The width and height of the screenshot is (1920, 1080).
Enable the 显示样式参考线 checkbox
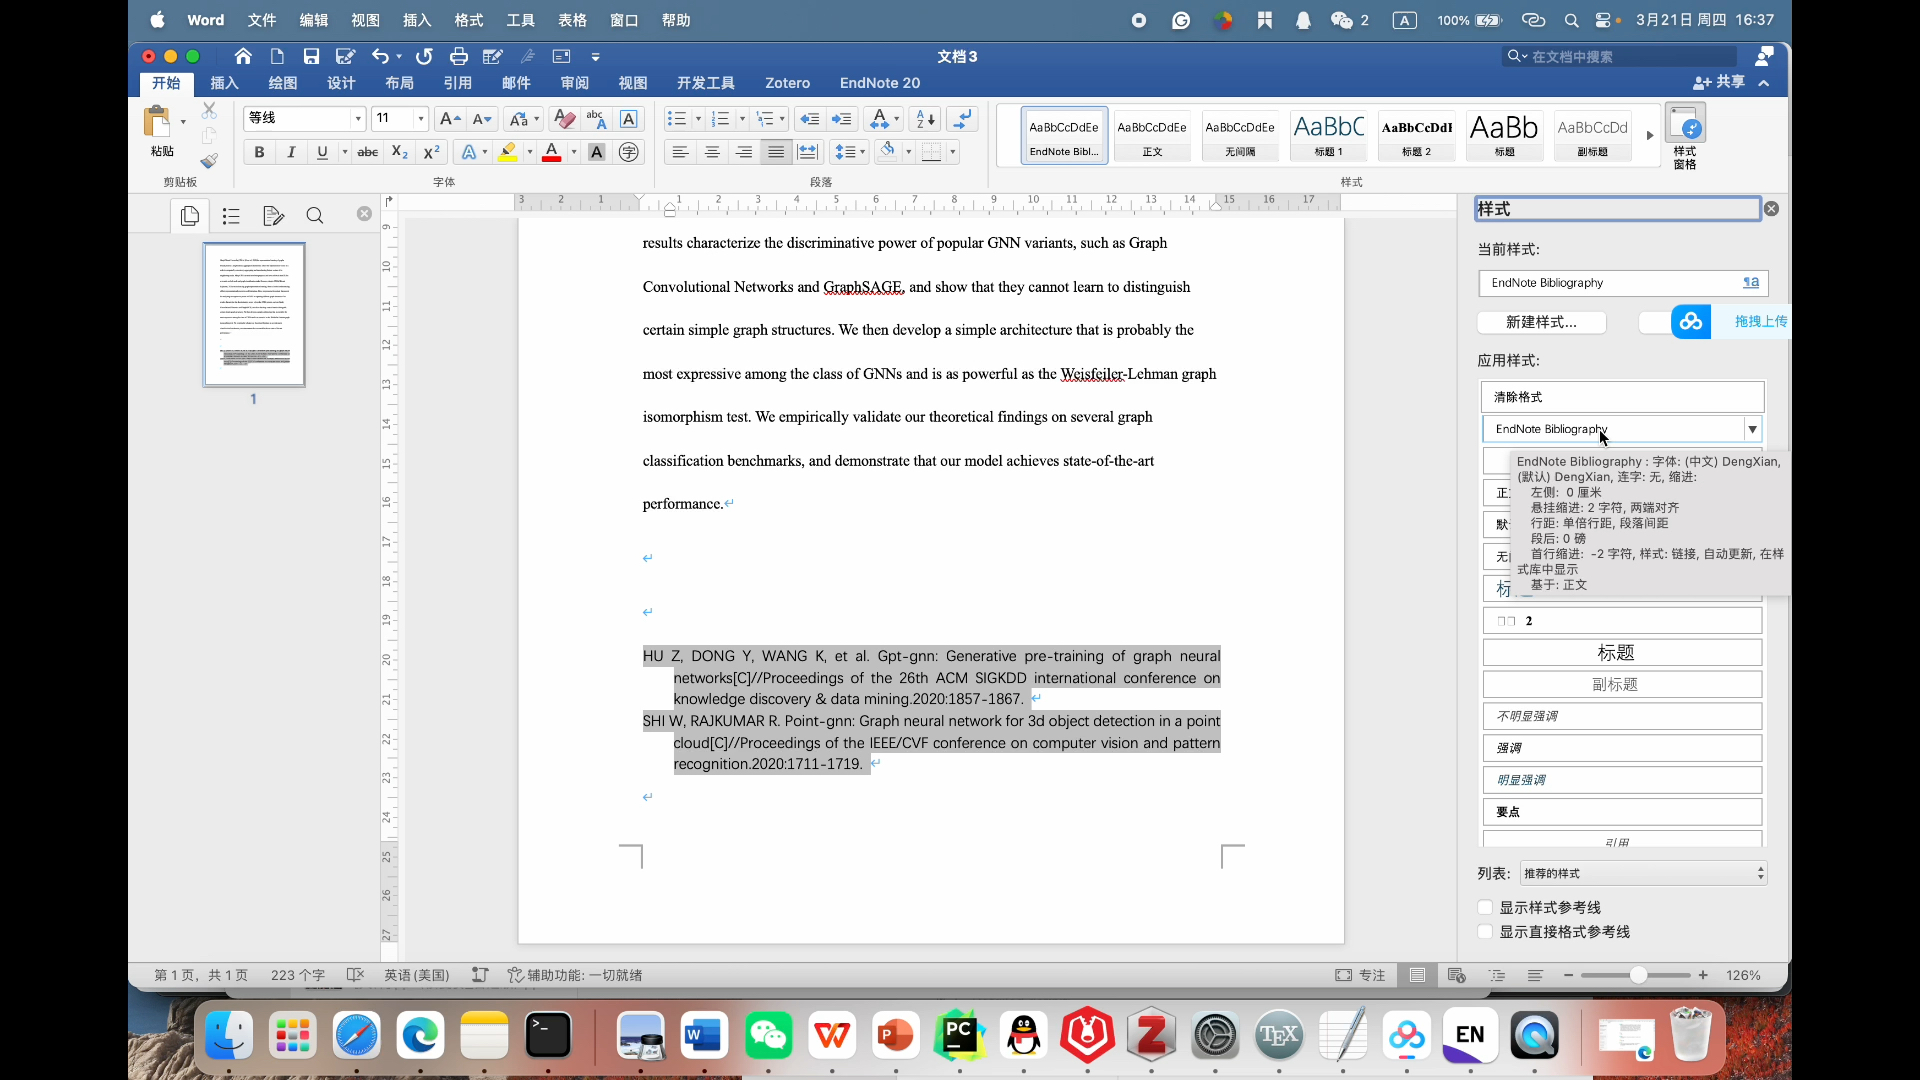point(1486,908)
